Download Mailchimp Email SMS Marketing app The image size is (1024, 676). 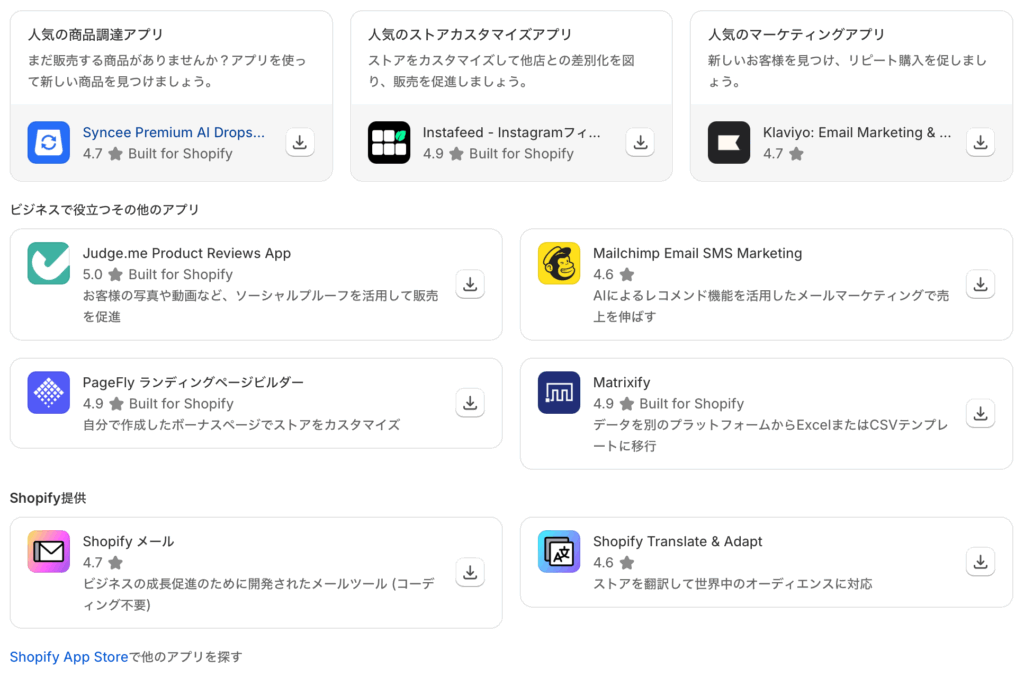pos(980,285)
